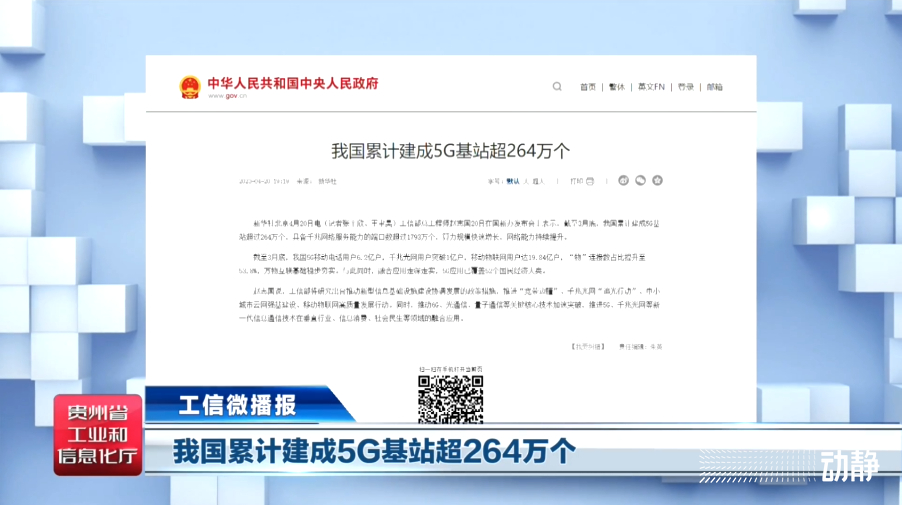Viewport: 902px width, 505px height.
Task: Click the QR code under the article
Action: (449, 400)
